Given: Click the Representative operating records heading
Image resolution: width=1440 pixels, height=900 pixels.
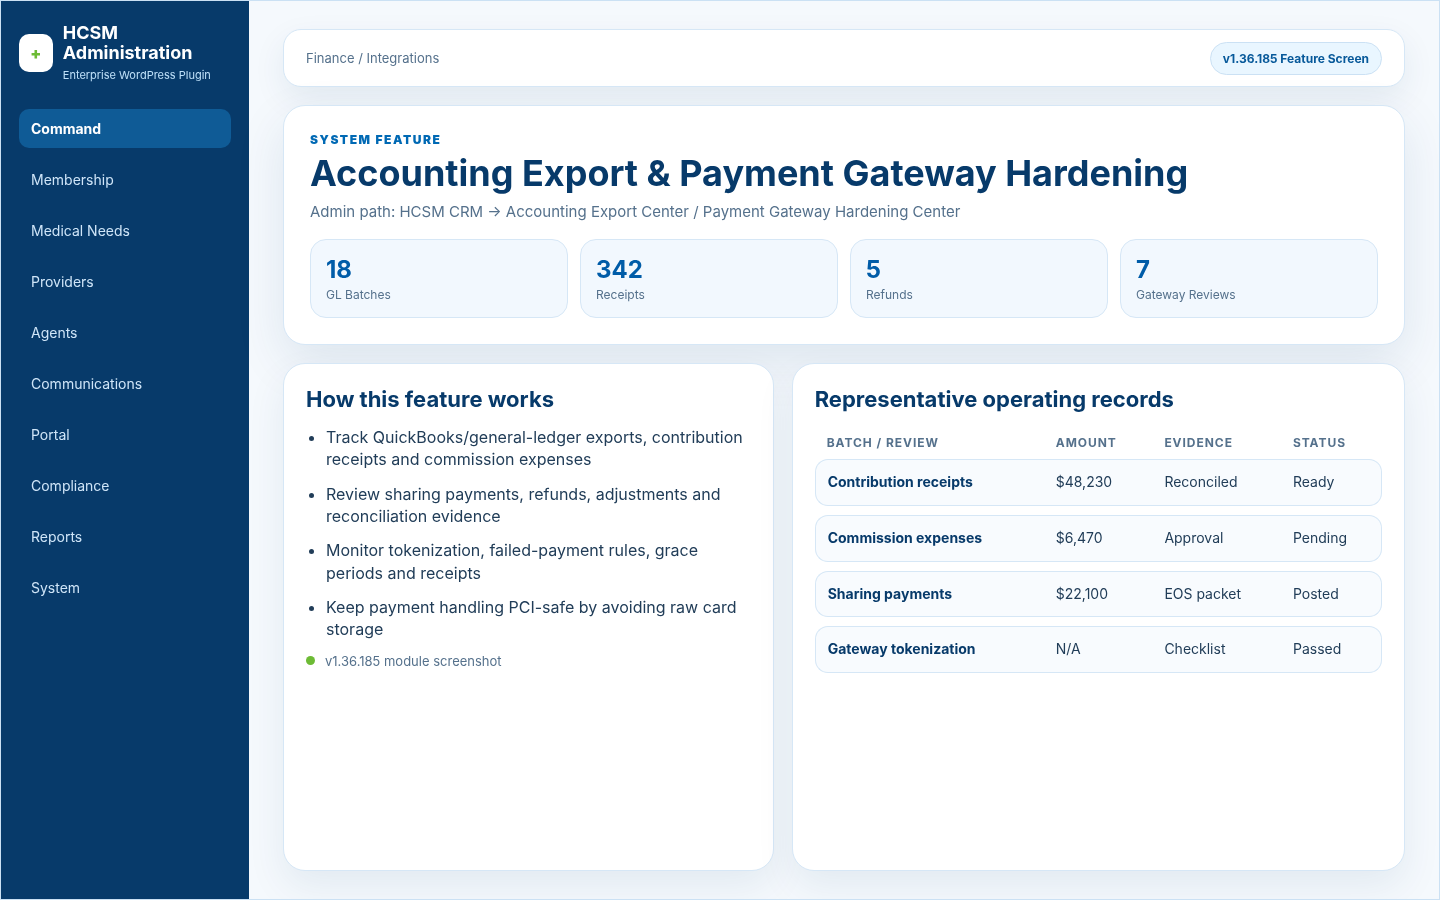Looking at the screenshot, I should (x=994, y=400).
